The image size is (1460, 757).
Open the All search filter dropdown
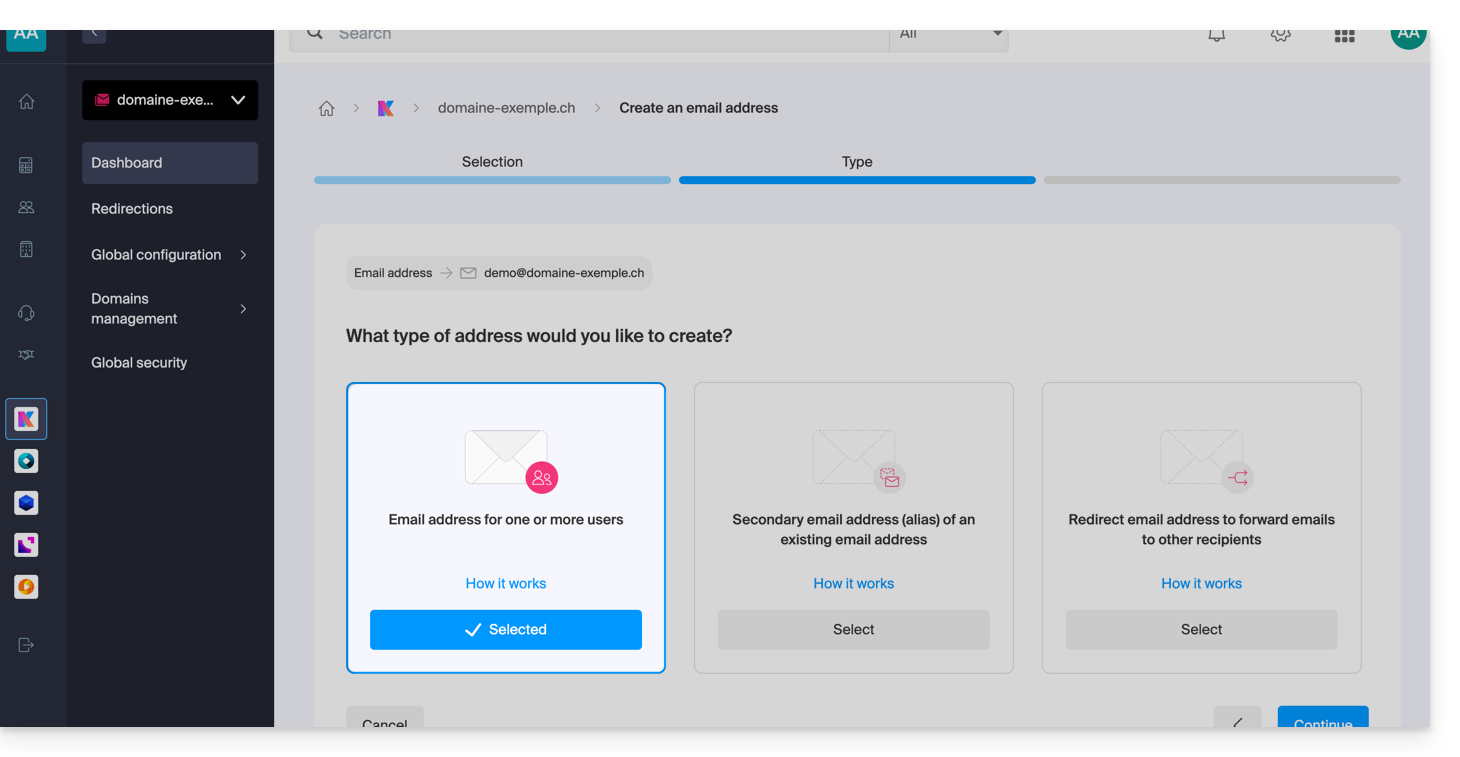949,38
